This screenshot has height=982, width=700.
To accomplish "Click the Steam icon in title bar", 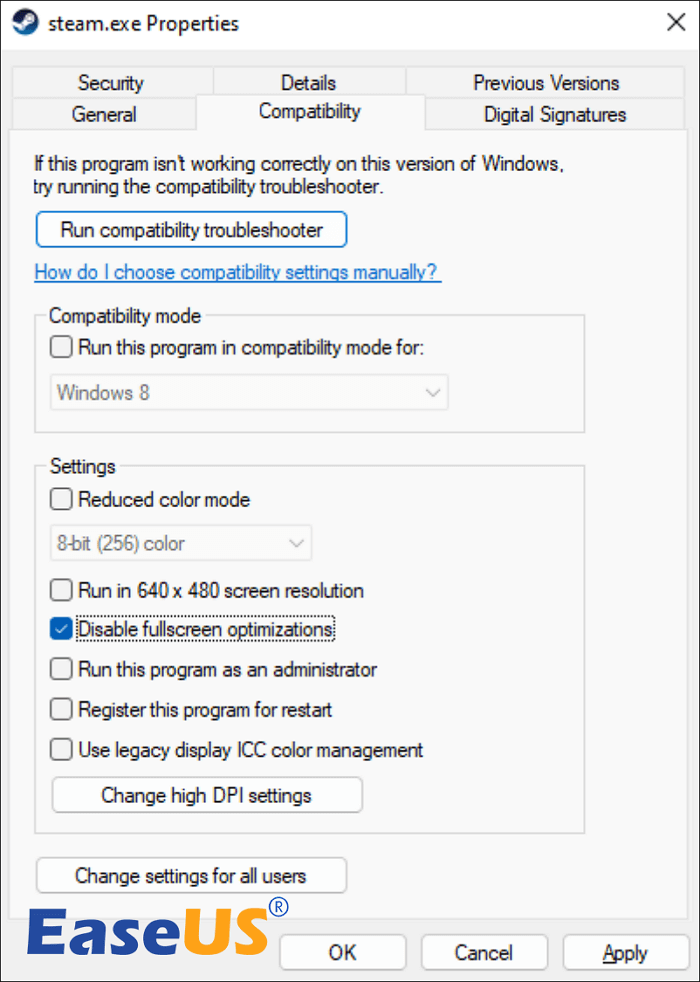I will (x=27, y=23).
